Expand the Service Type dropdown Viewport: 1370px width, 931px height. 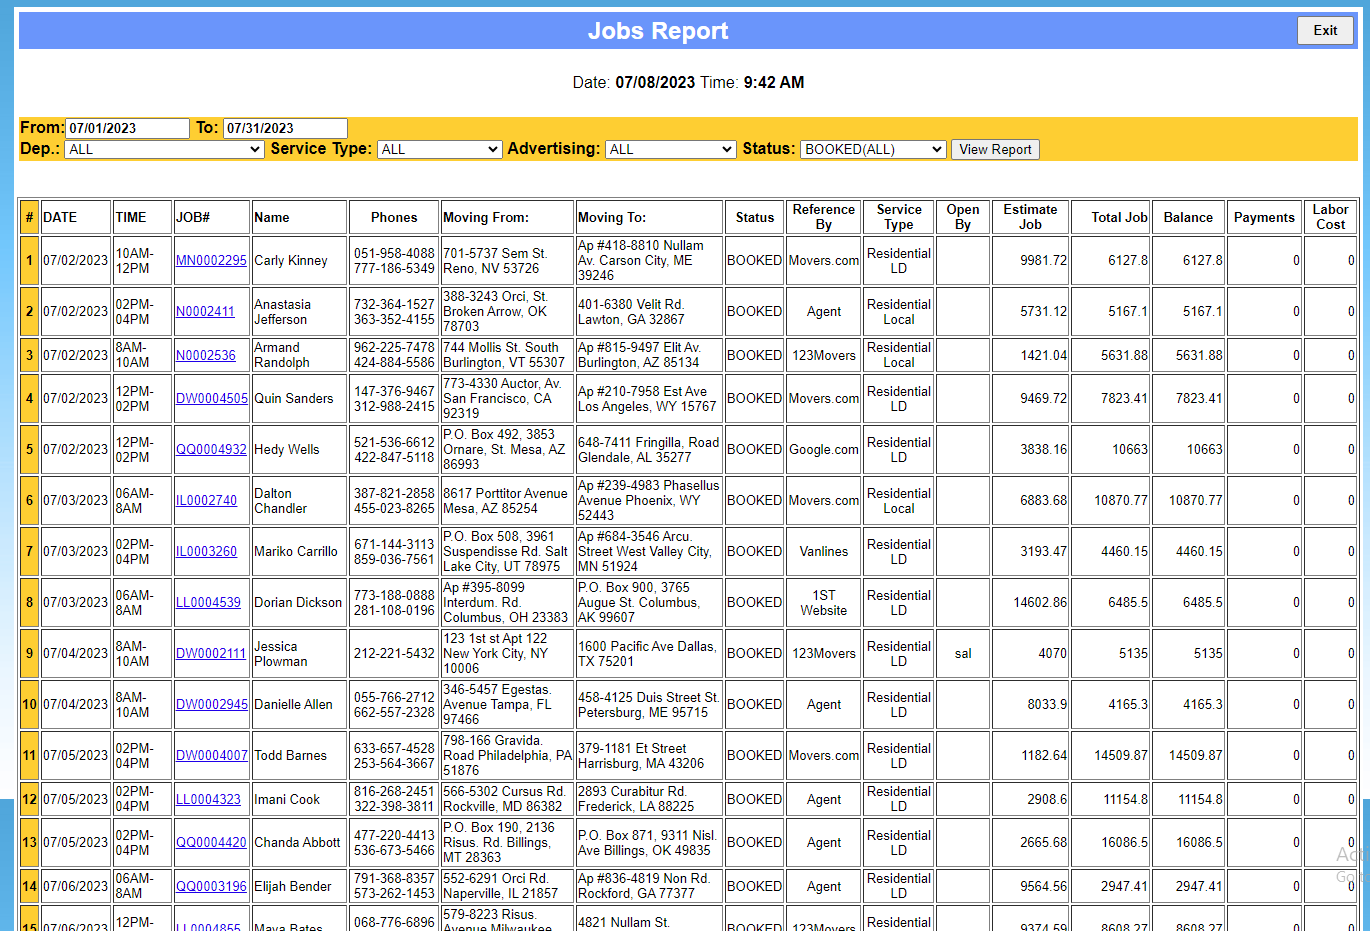pyautogui.click(x=439, y=149)
